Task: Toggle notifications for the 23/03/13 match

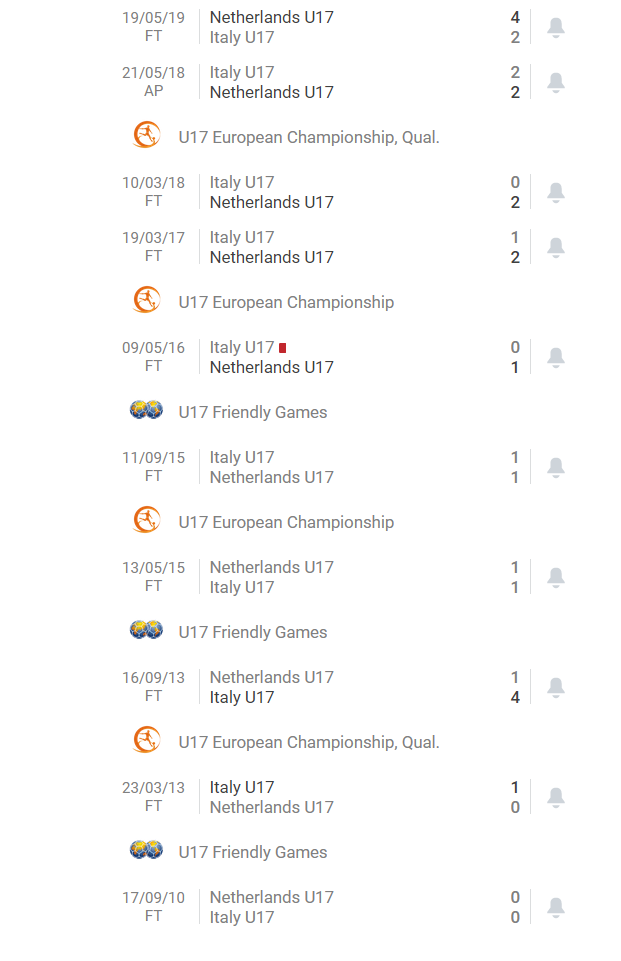Action: (x=556, y=796)
